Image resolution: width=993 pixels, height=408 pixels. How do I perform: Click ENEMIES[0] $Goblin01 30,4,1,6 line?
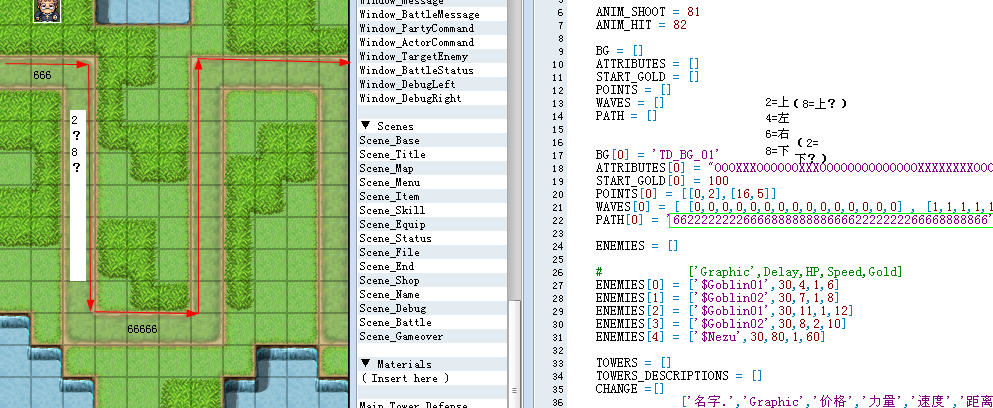pyautogui.click(x=716, y=285)
